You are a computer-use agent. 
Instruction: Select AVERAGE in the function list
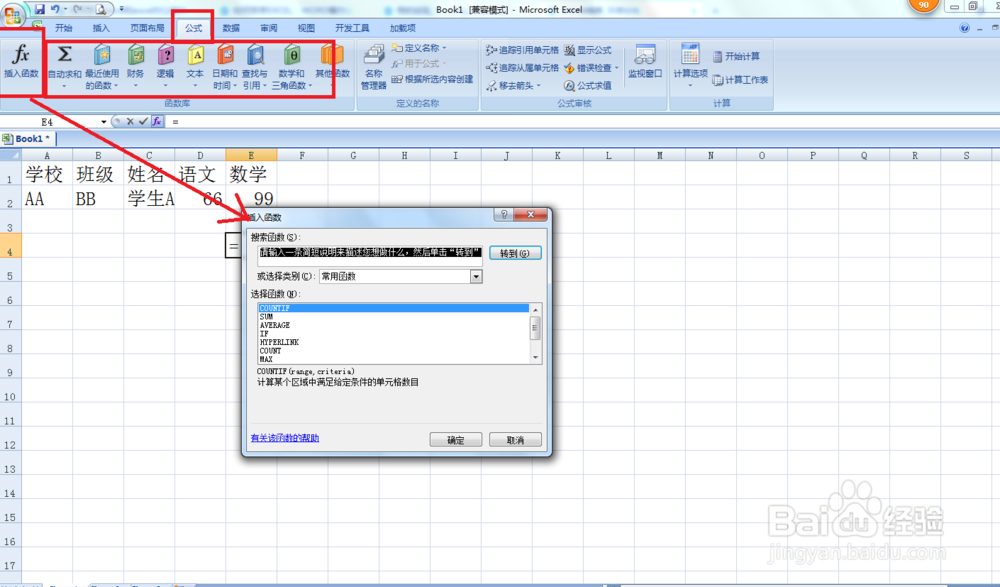click(x=393, y=325)
